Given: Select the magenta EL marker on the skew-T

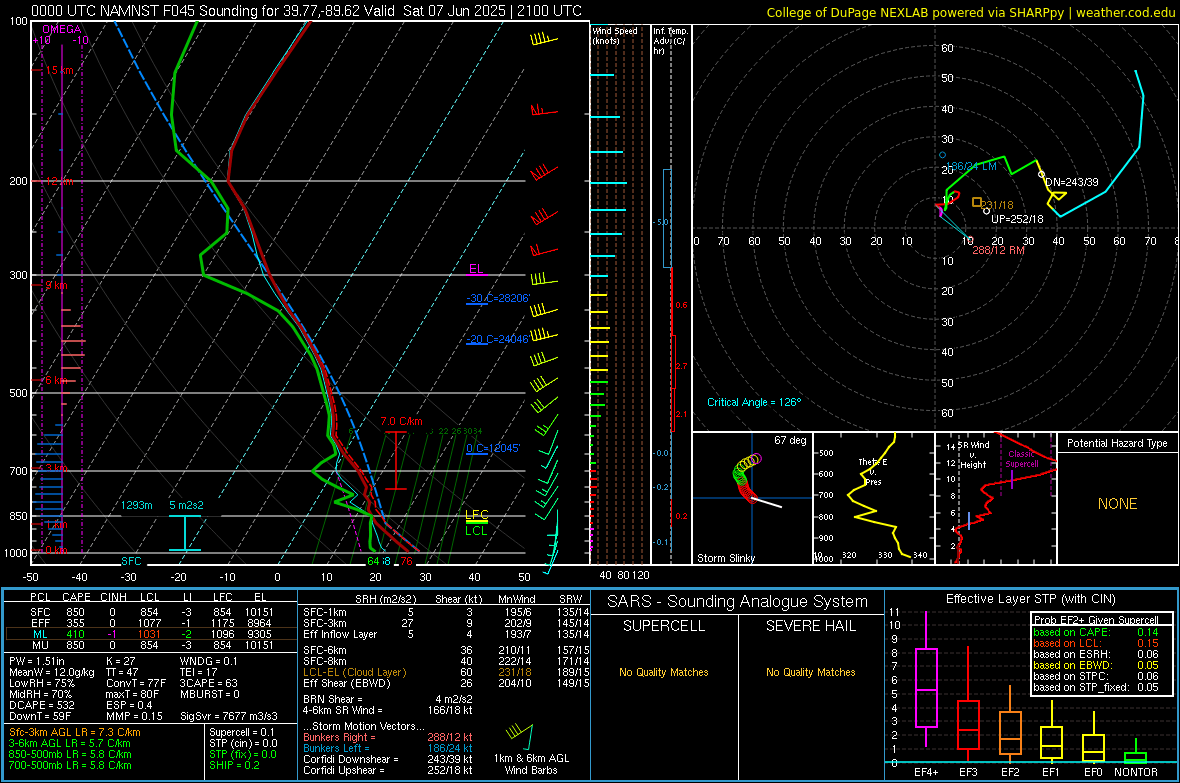Looking at the screenshot, I should point(476,270).
